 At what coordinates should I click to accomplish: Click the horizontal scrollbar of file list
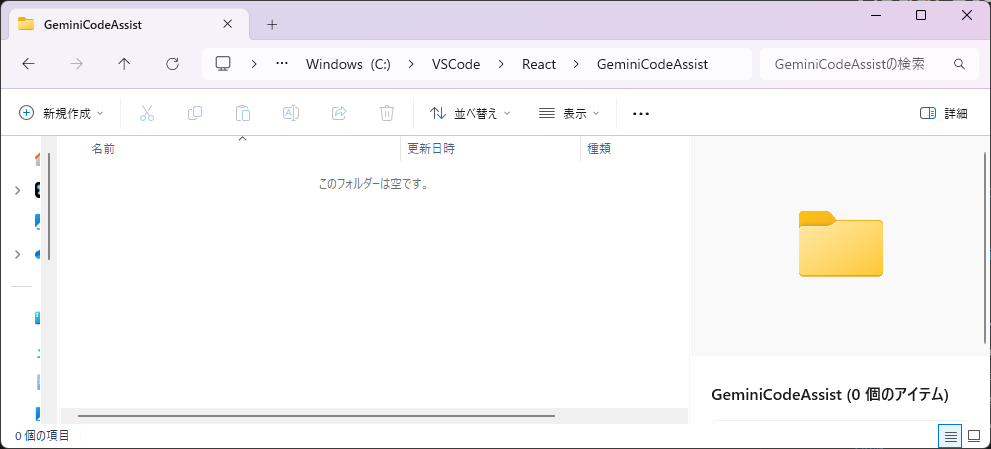pyautogui.click(x=316, y=415)
